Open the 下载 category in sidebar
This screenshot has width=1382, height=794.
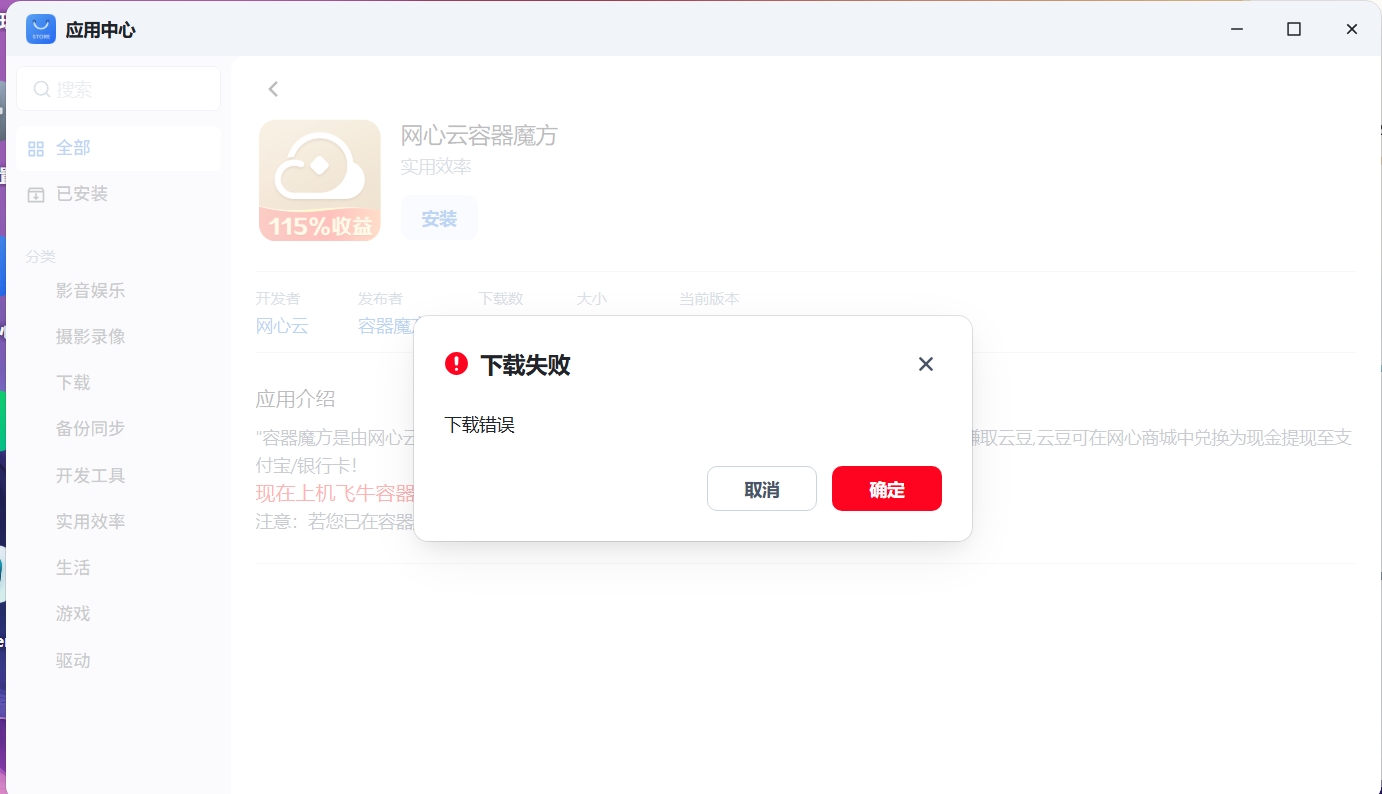point(73,383)
